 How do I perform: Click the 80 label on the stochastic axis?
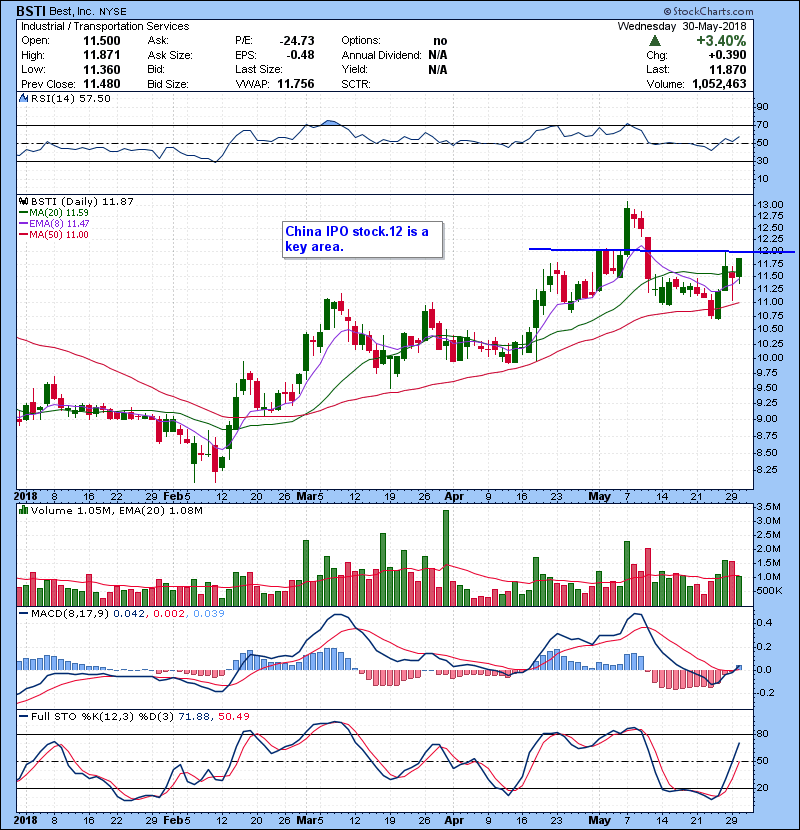pyautogui.click(x=763, y=734)
